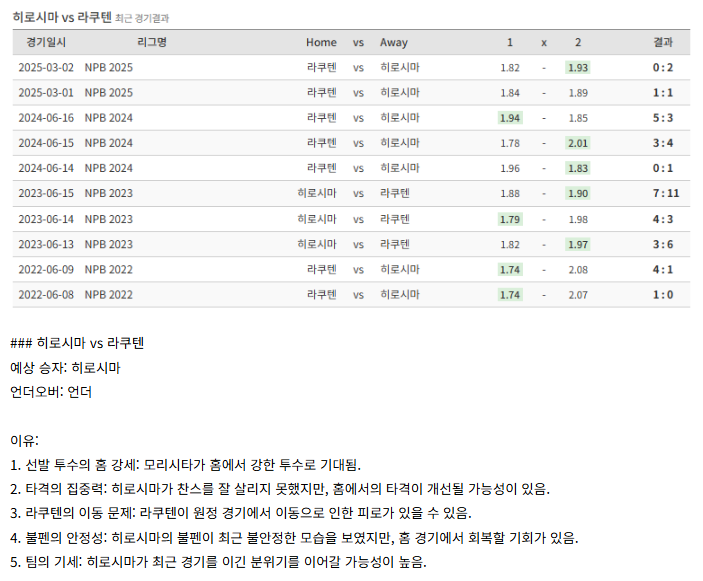Image resolution: width=703 pixels, height=581 pixels.
Task: Select the date 2023-06-14
Action: [x=46, y=219]
